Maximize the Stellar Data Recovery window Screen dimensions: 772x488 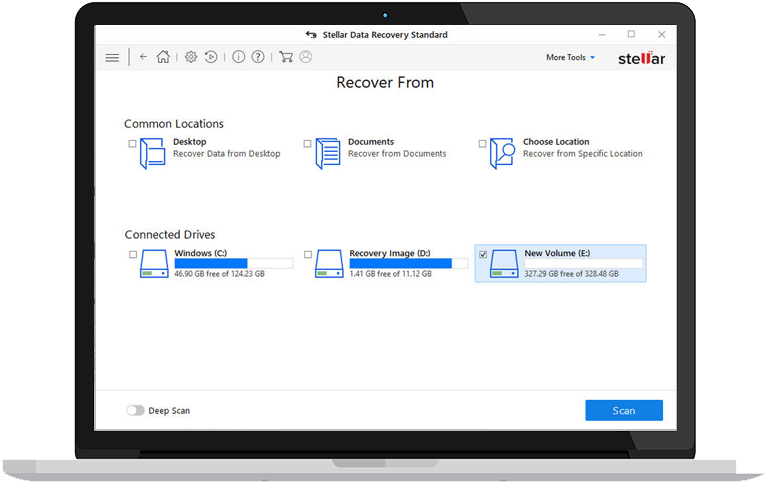[x=631, y=34]
